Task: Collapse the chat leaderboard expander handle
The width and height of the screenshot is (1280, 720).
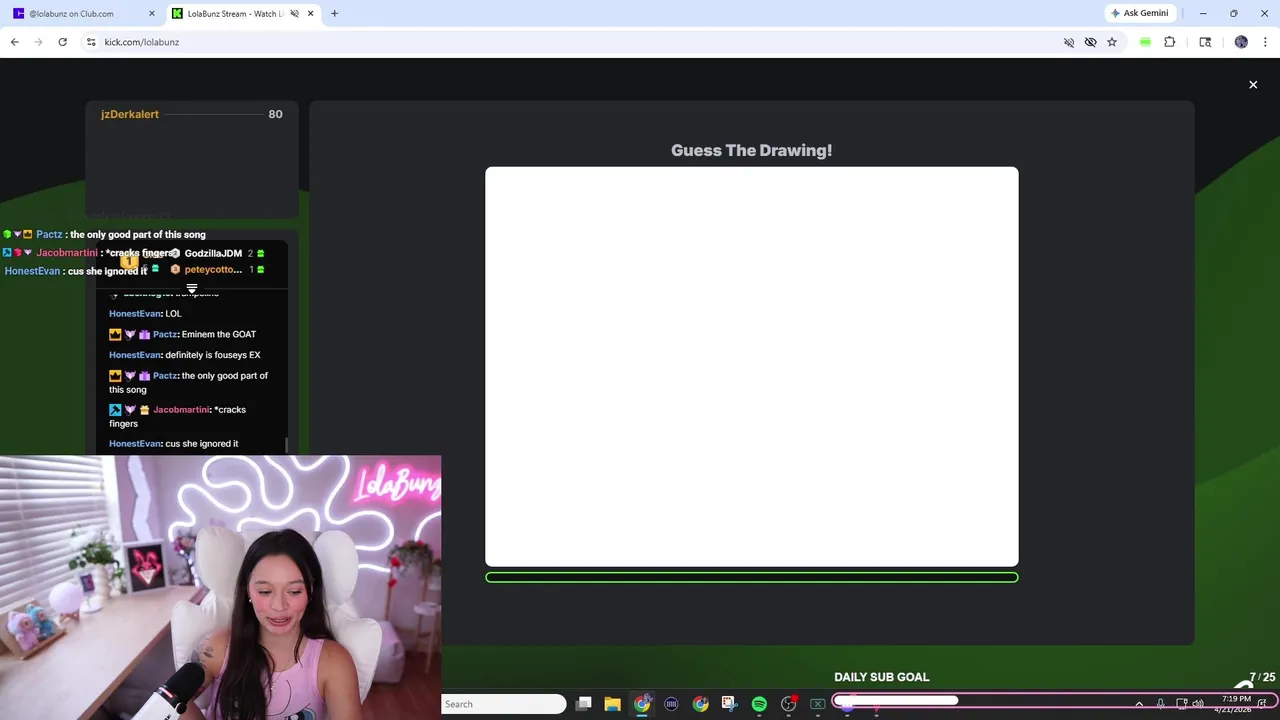Action: click(192, 288)
